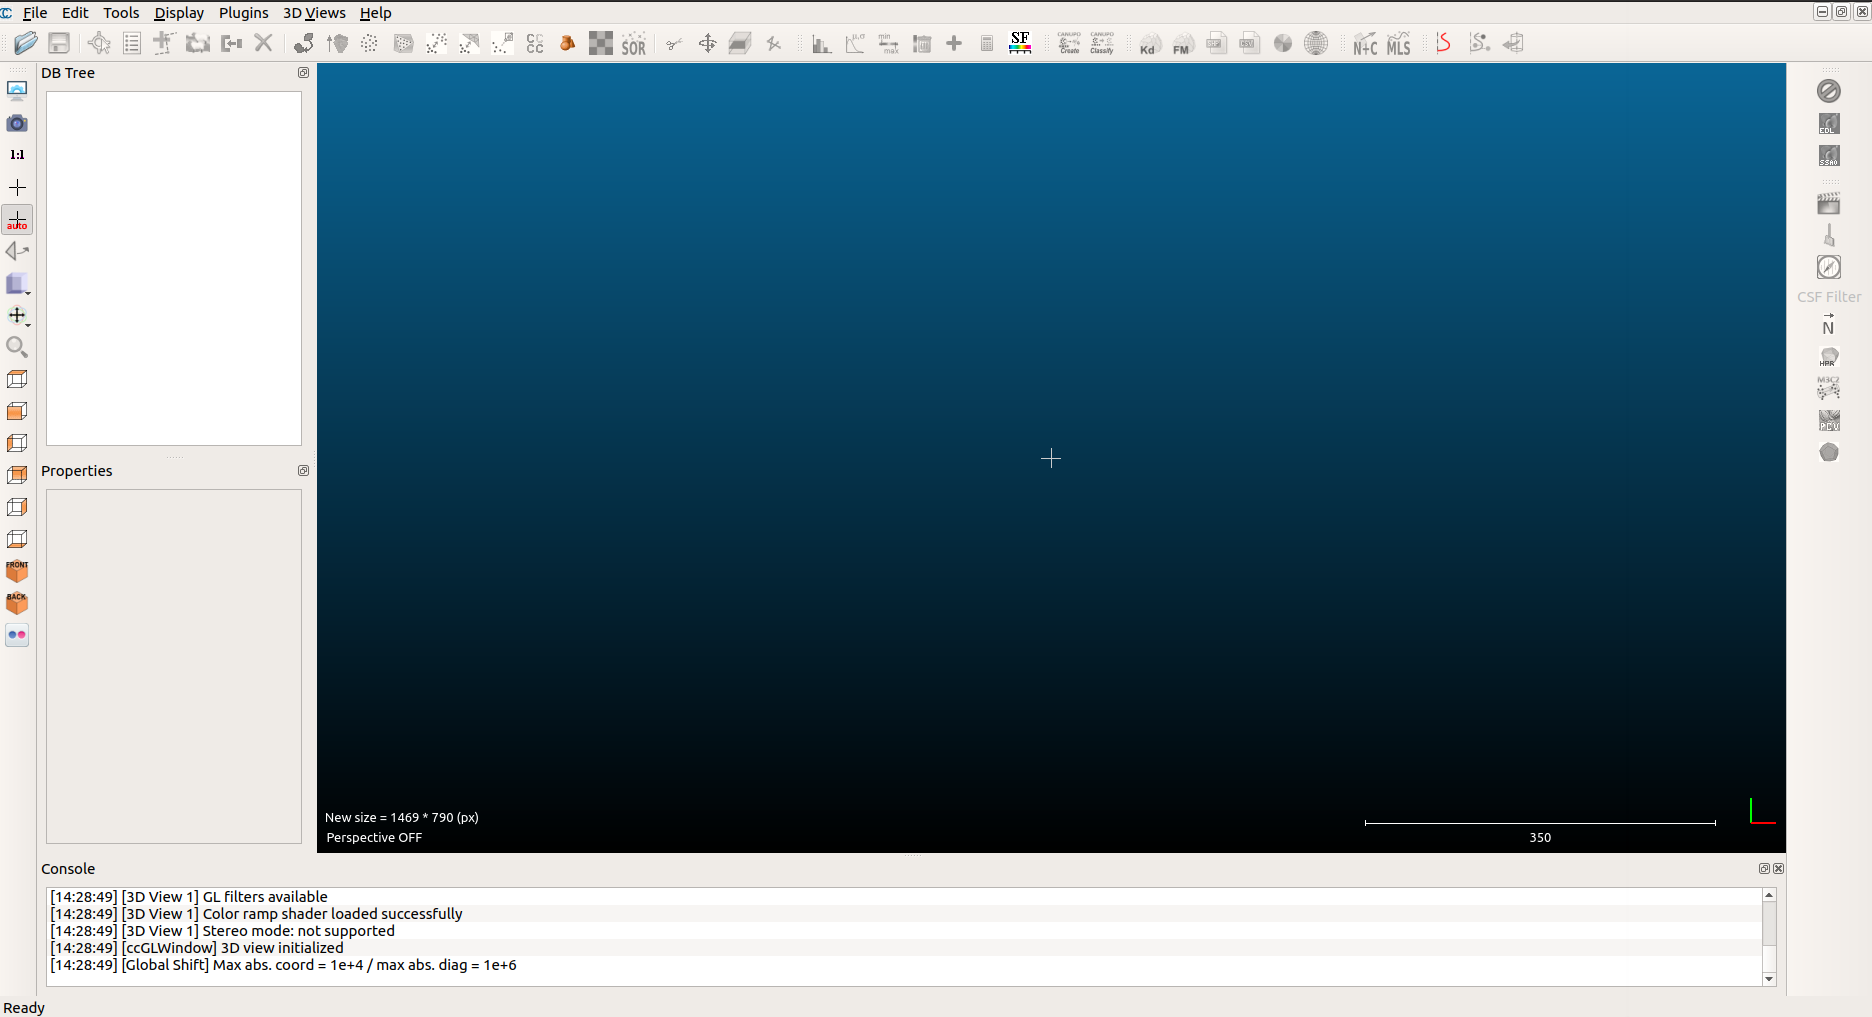
Task: Open the Display menu
Action: tap(178, 13)
